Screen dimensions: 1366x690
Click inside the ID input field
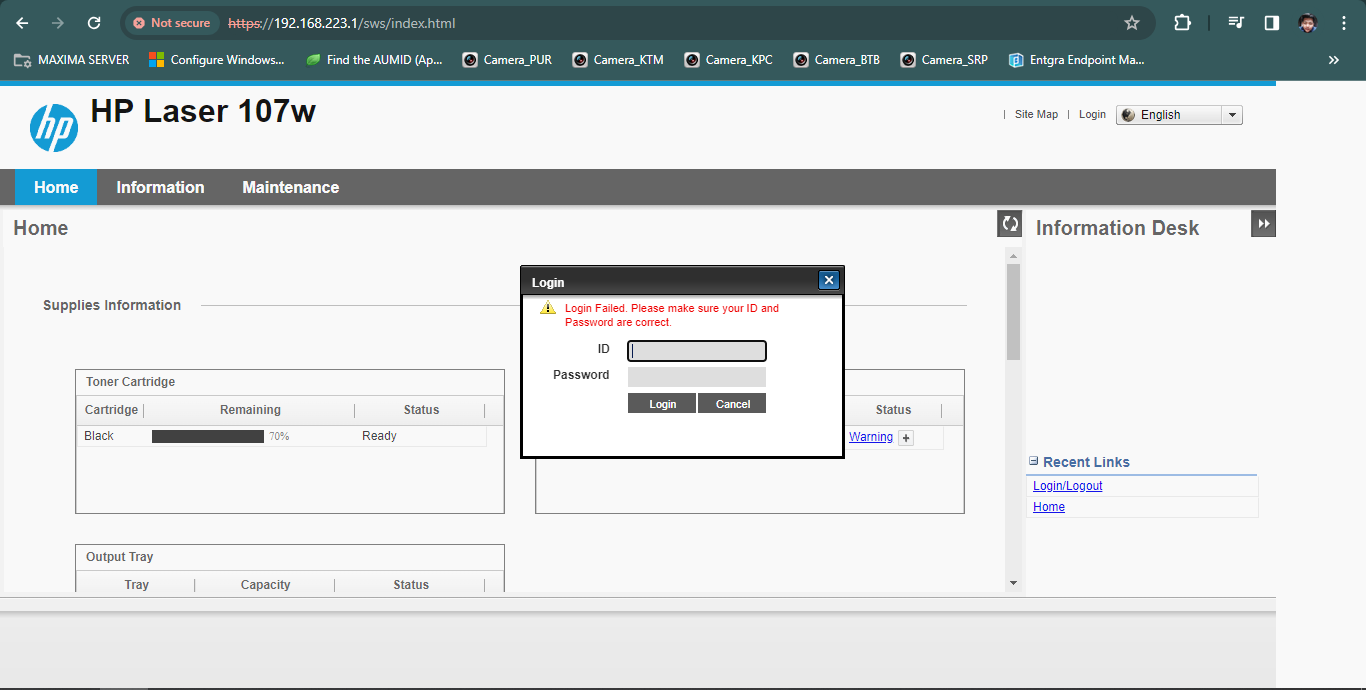pyautogui.click(x=696, y=350)
